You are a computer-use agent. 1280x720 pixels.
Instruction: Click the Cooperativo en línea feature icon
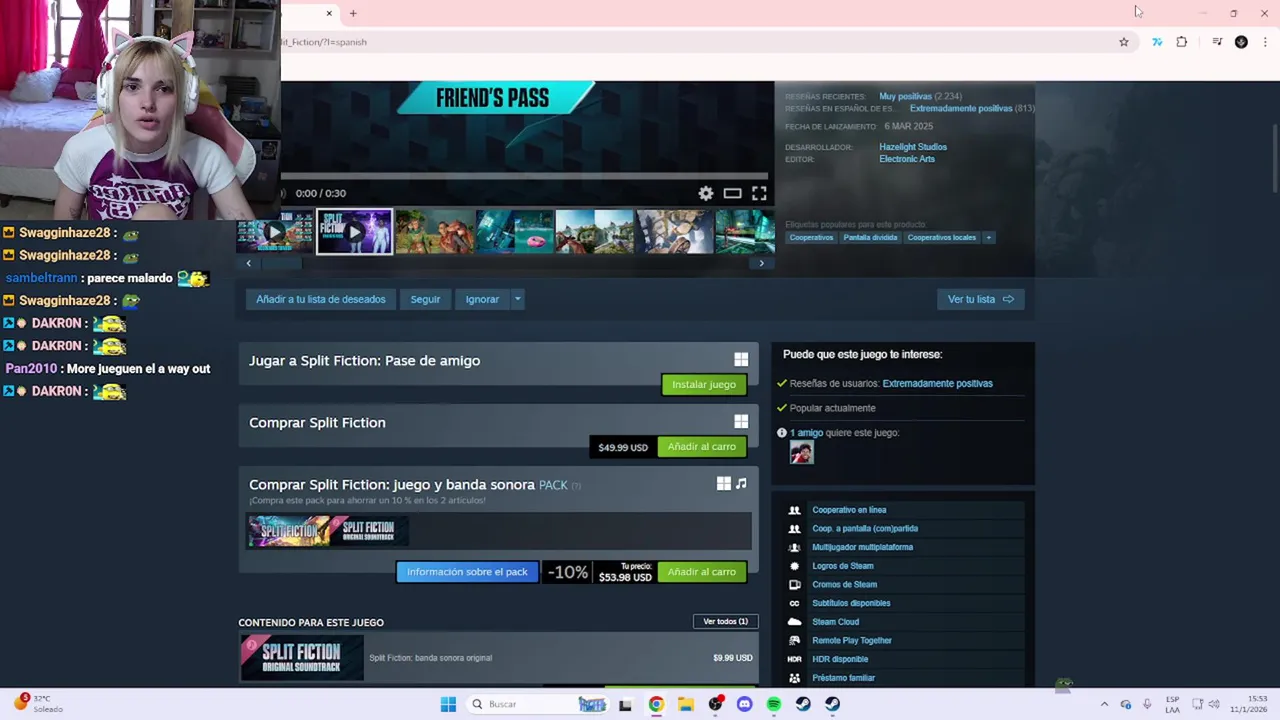(x=795, y=510)
